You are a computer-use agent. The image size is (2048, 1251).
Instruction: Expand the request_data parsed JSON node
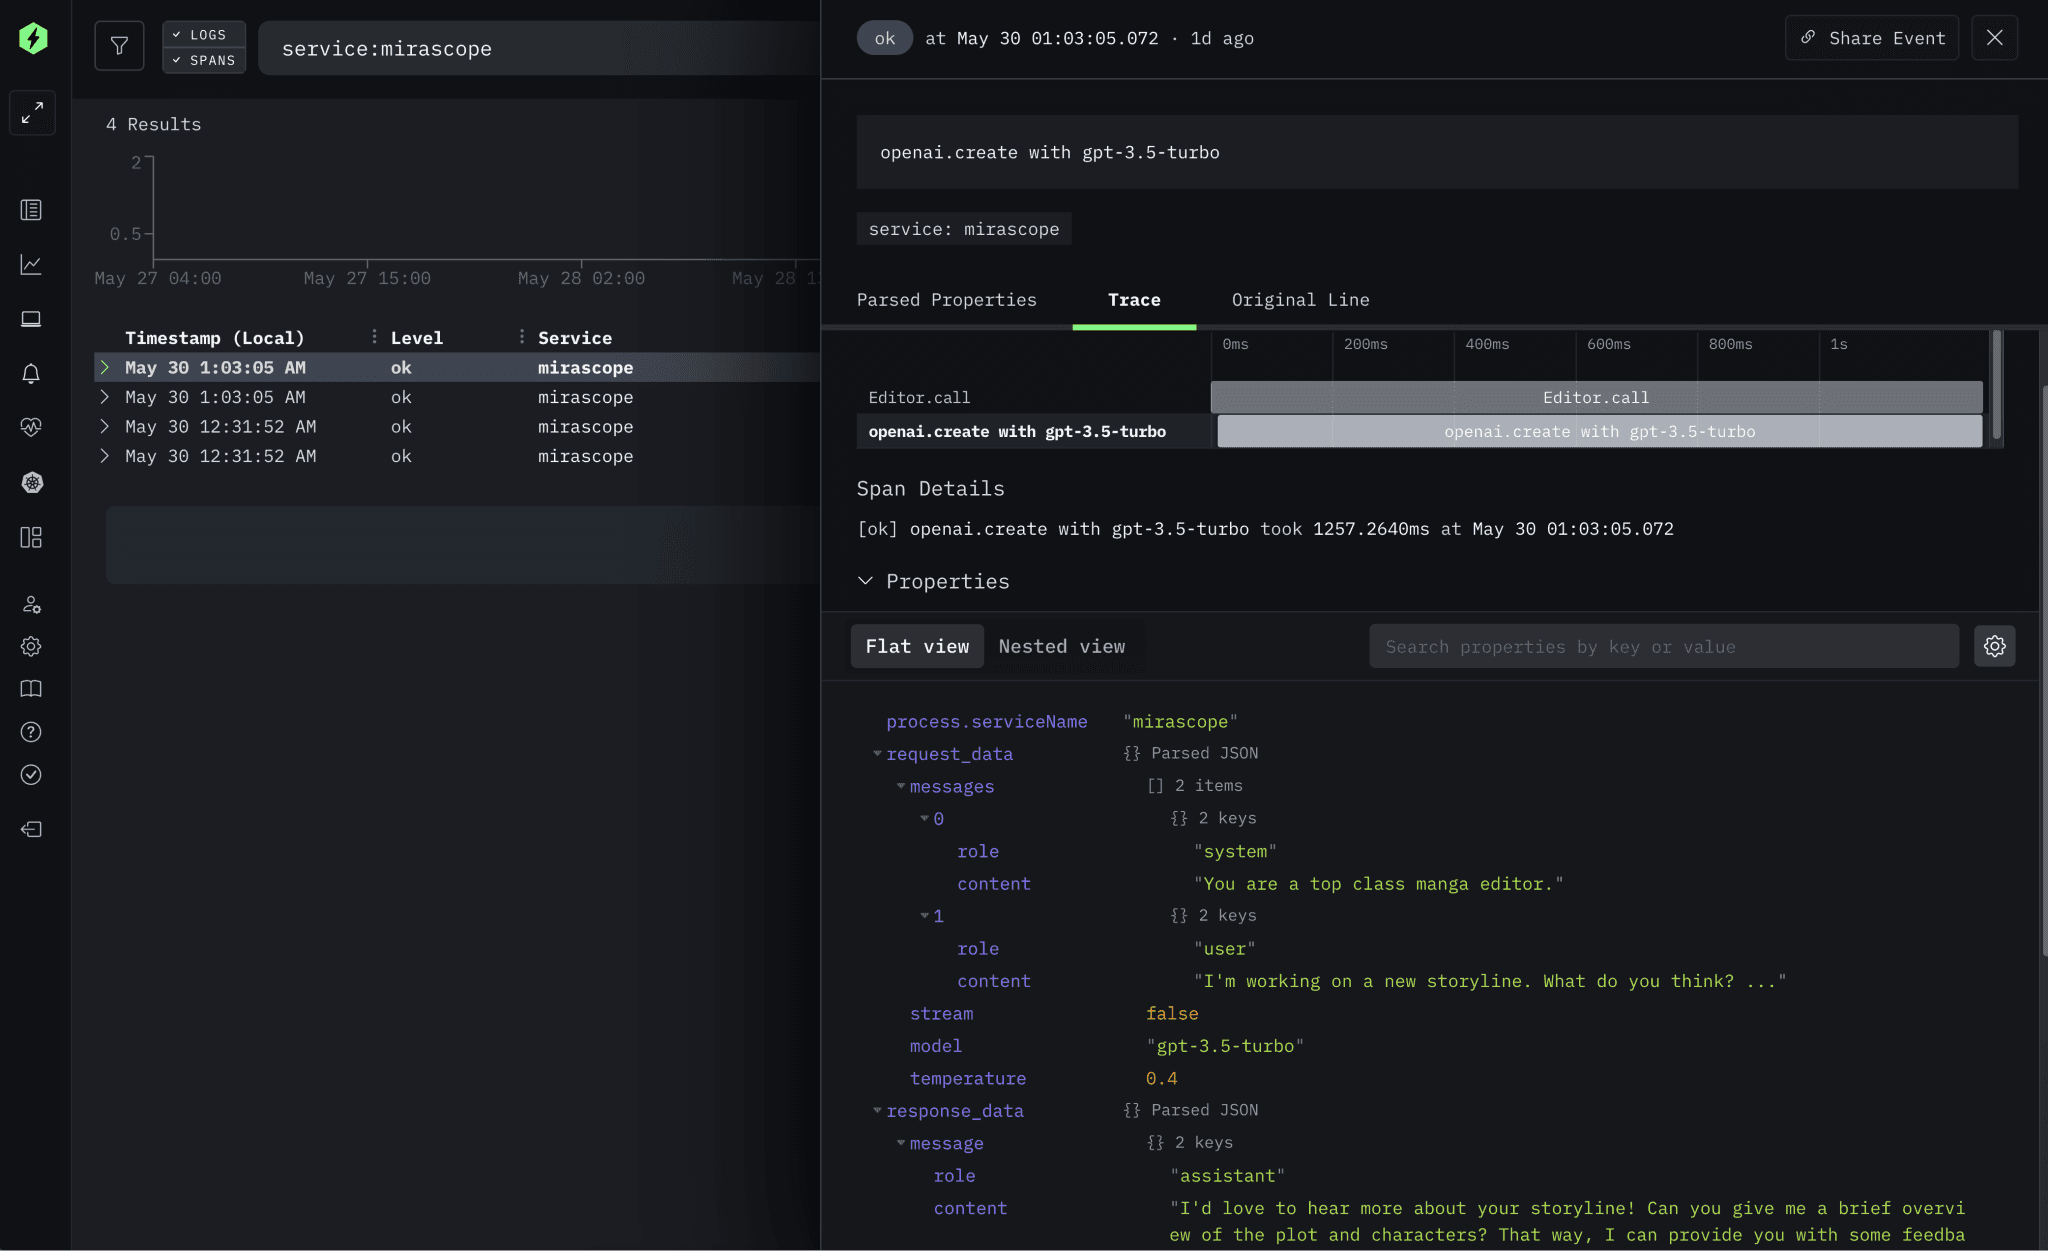click(875, 754)
